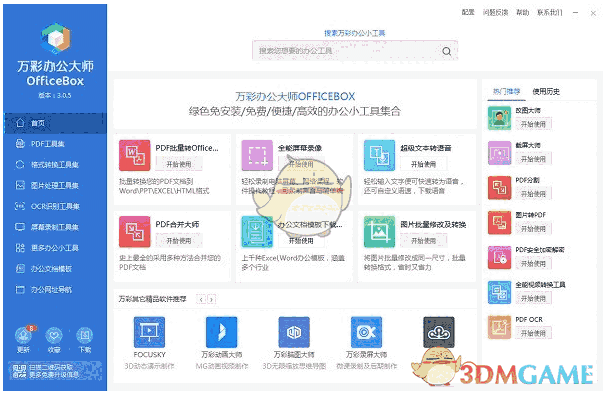Viewport: 604px width, 393px height.
Task: Start using 全能视频转换工具
Action: (x=534, y=299)
